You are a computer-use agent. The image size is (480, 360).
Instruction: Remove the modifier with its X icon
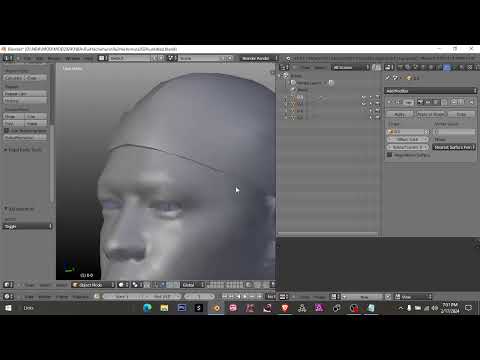[x=471, y=102]
